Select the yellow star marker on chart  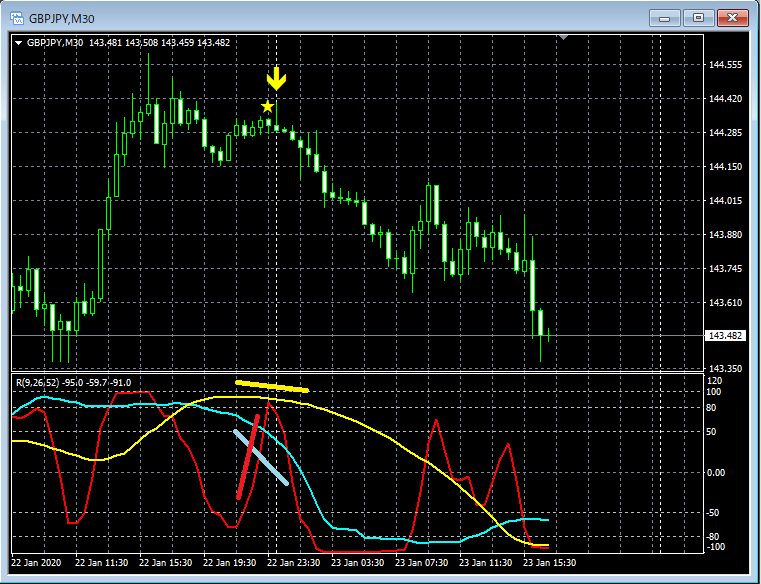tap(267, 106)
